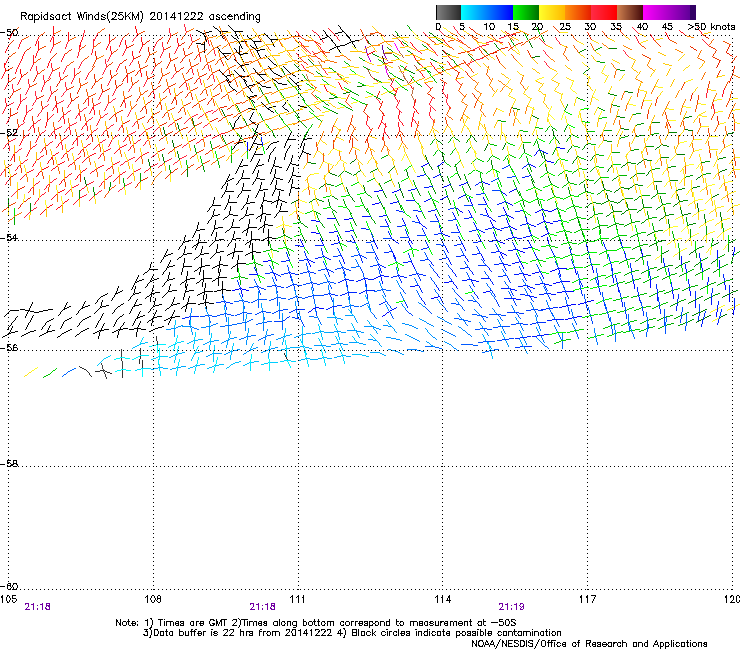Click the cyan-blue 5-15 knots color band
740x650 pixels.
[487, 12]
